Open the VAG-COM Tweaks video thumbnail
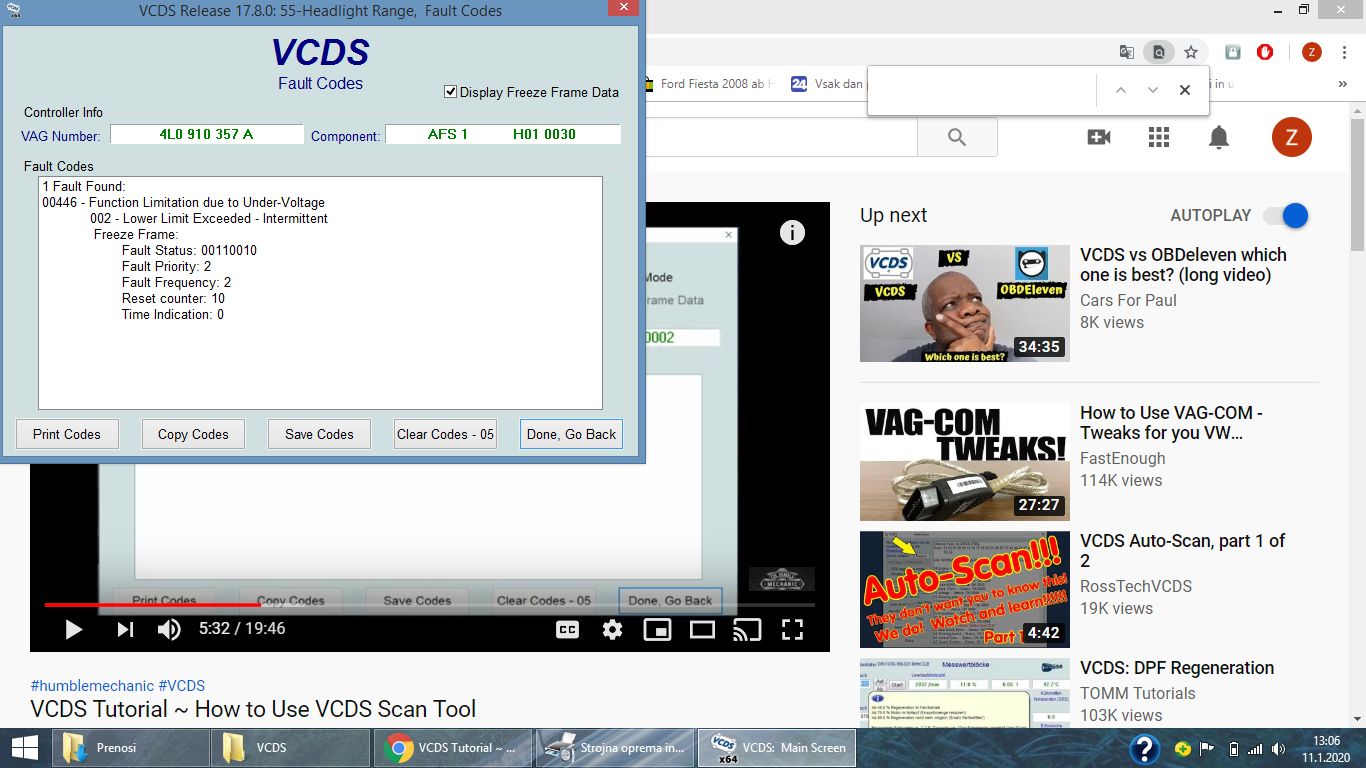Screen dimensions: 1366x768 click(965, 462)
